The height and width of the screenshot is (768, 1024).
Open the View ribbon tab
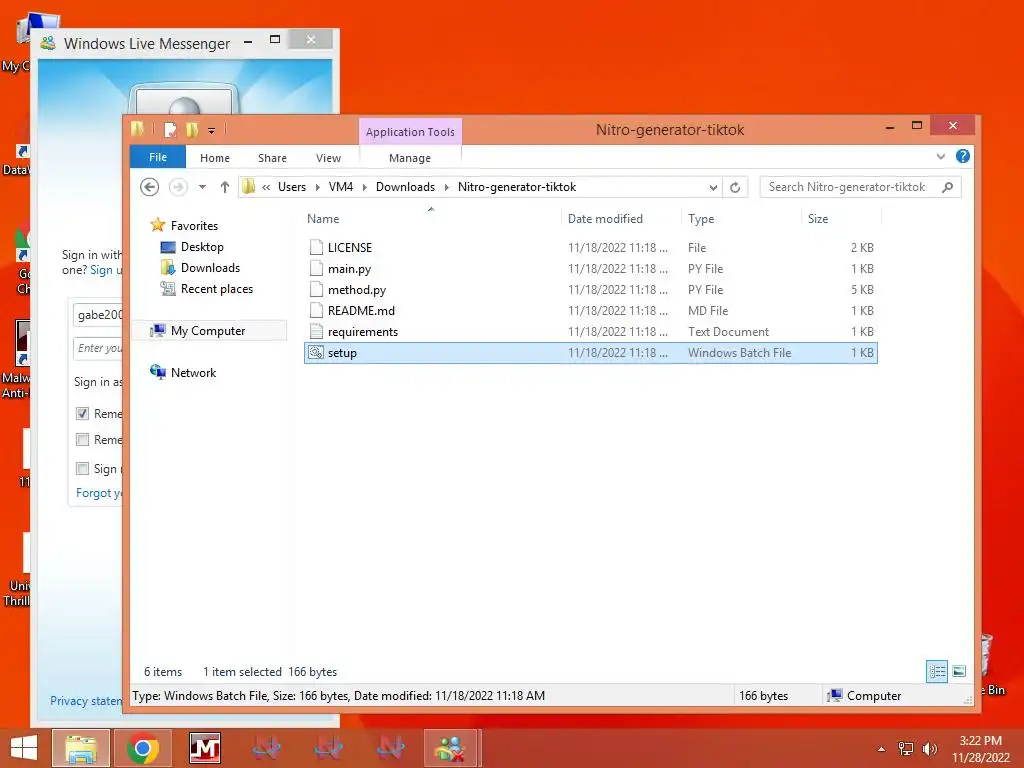(x=328, y=158)
